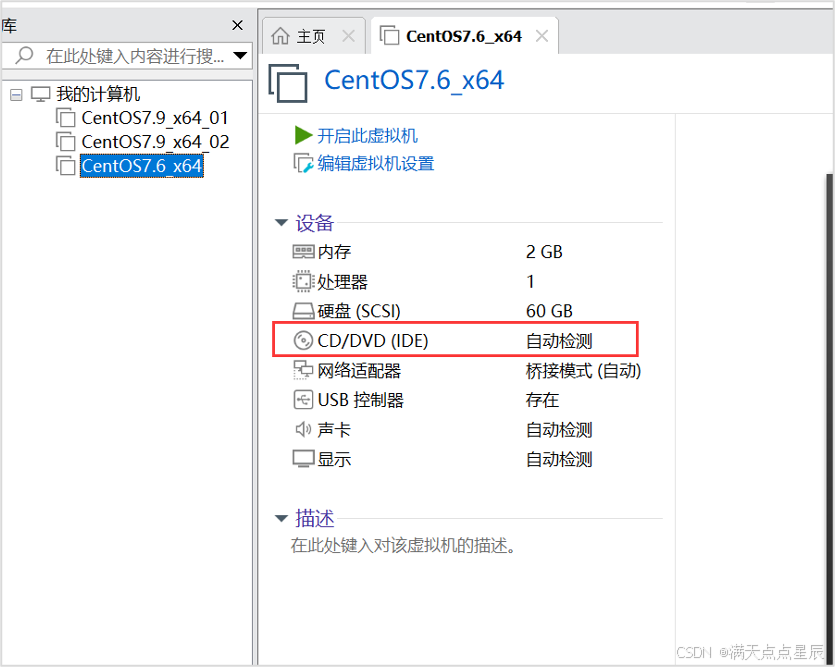Click the VM icon beside CentOS7.9_x64_02
This screenshot has width=836, height=668.
(x=65, y=142)
